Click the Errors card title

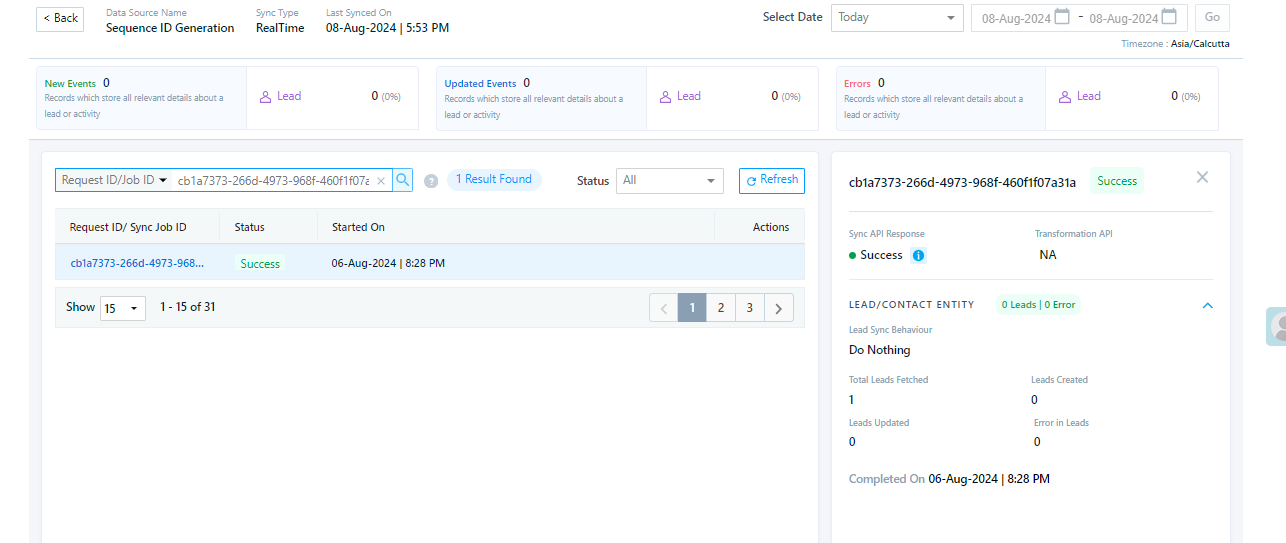857,84
